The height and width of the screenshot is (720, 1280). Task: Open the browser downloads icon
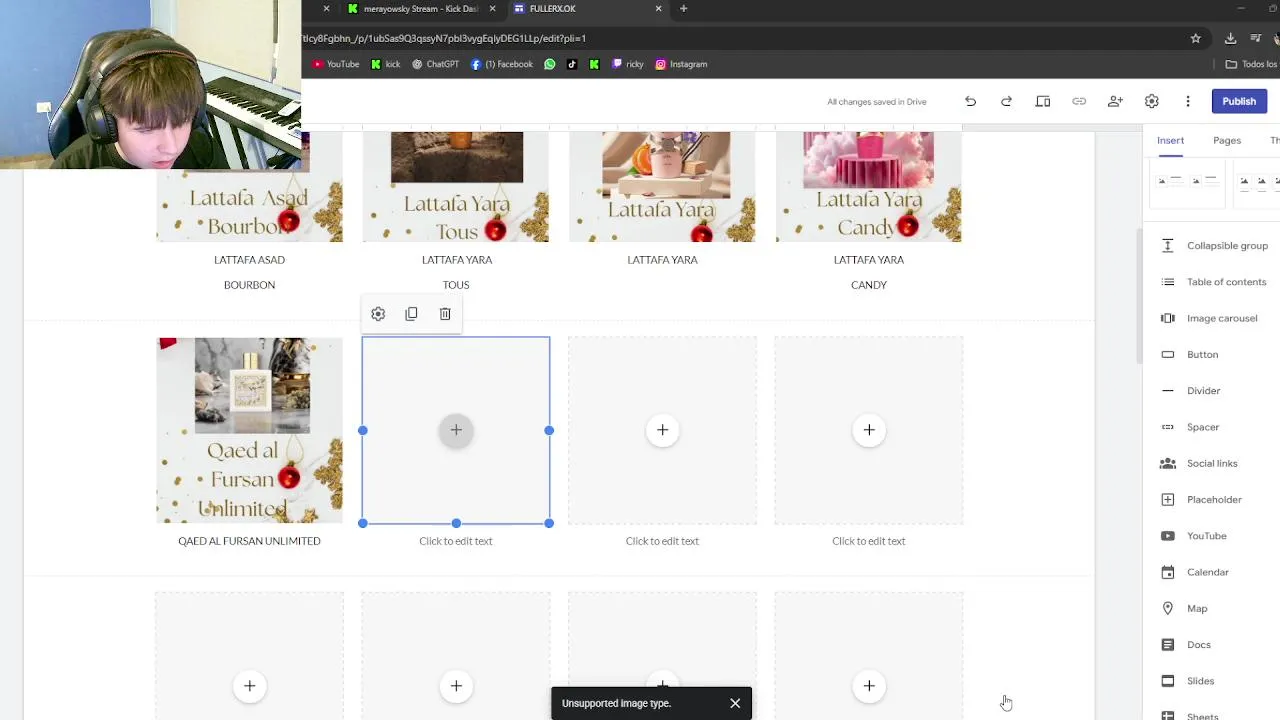tap(1230, 38)
